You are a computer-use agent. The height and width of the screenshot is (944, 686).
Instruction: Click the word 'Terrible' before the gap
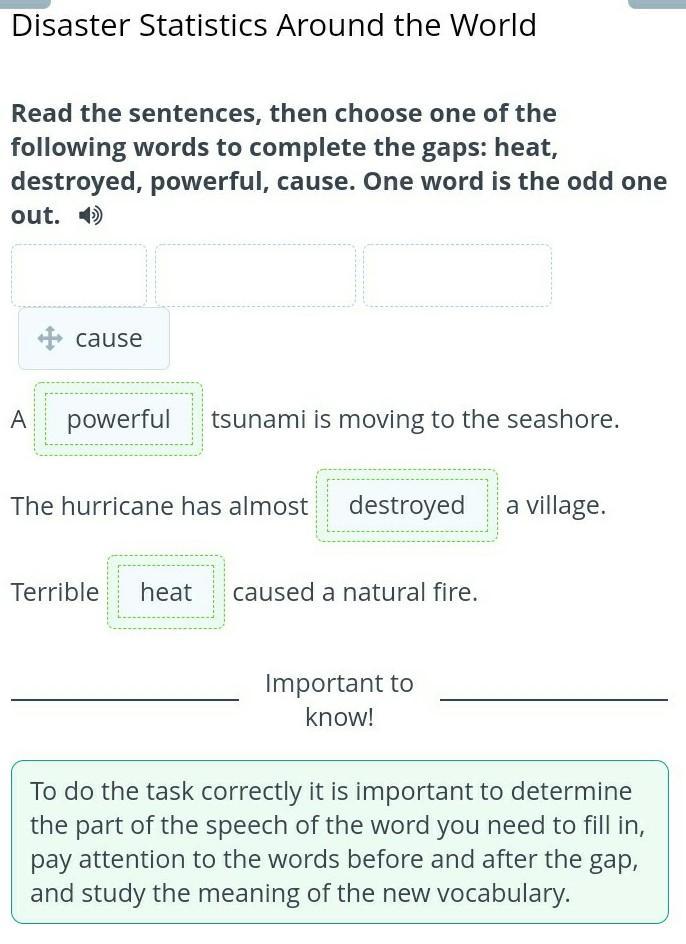point(55,592)
